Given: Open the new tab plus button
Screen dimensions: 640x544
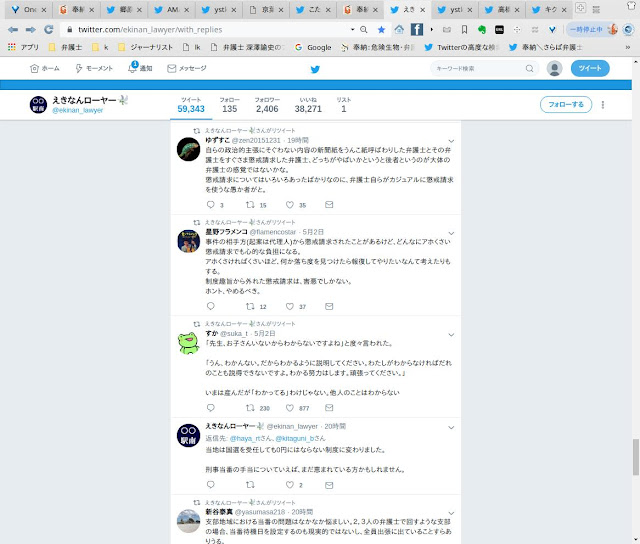Looking at the screenshot, I should [580, 7].
